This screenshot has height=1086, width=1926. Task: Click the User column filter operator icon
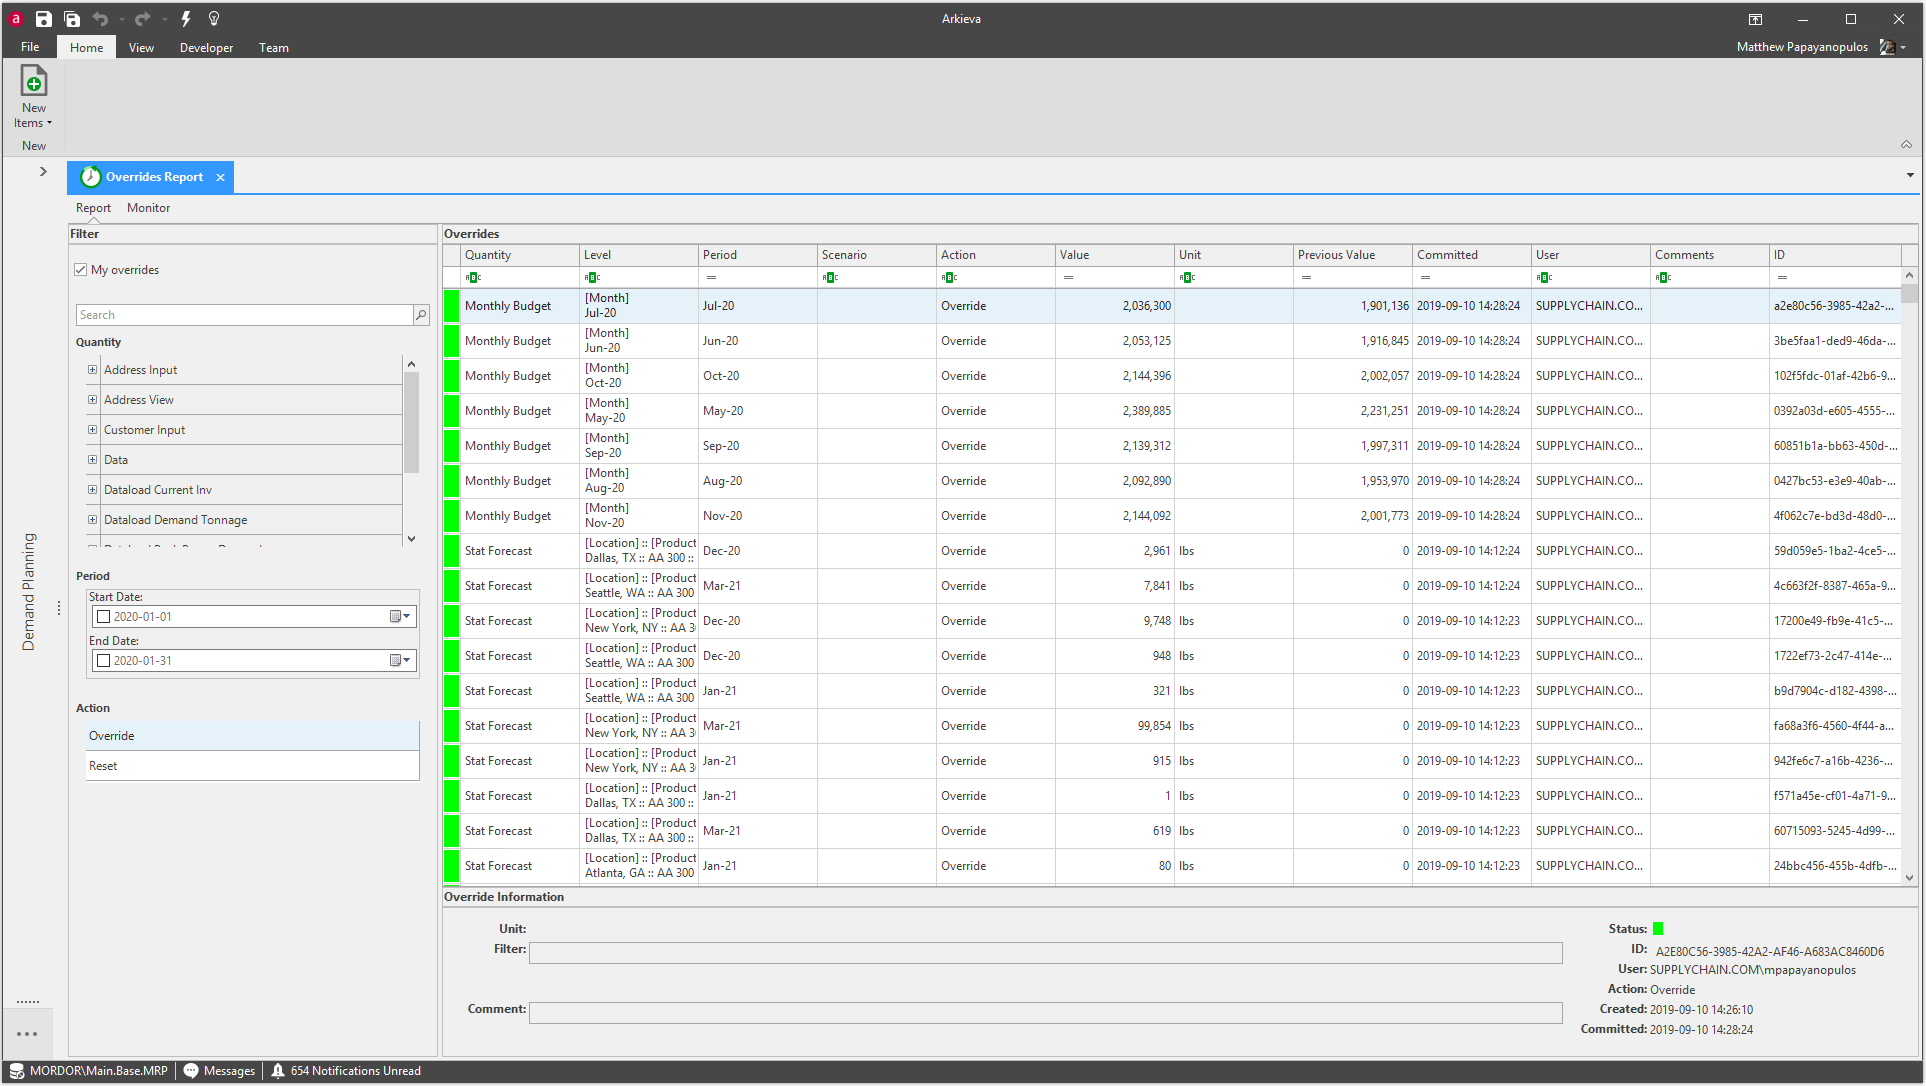tap(1544, 278)
